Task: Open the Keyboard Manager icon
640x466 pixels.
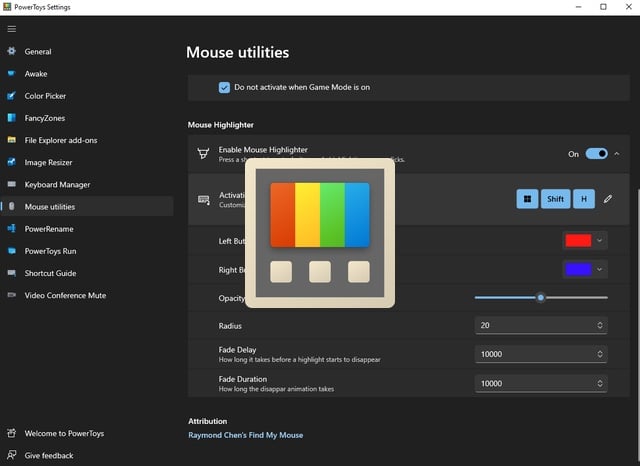Action: (x=11, y=185)
